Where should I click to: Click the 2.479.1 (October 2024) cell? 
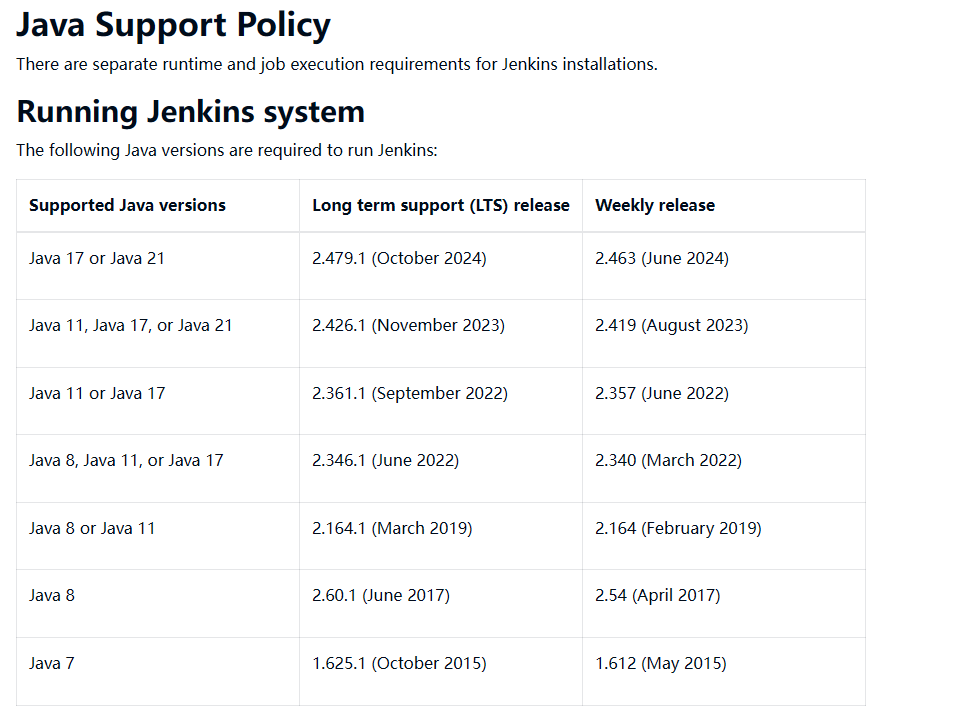pyautogui.click(x=399, y=258)
